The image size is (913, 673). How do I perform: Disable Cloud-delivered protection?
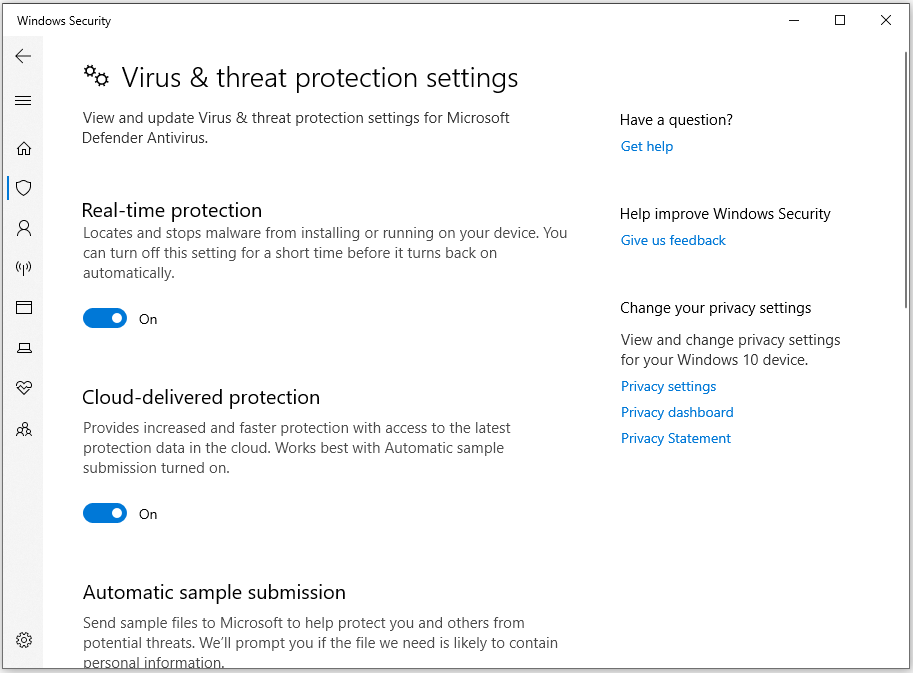(x=104, y=512)
